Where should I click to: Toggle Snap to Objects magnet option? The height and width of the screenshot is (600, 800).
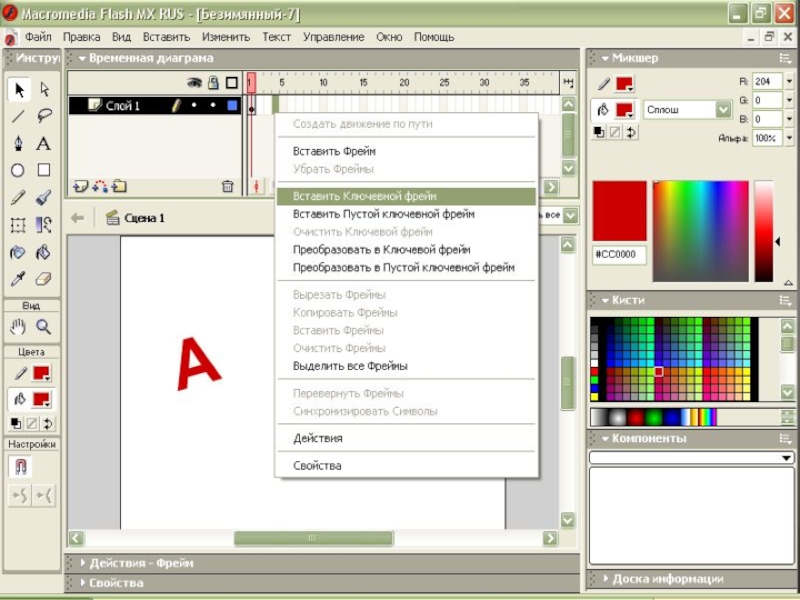pos(20,467)
